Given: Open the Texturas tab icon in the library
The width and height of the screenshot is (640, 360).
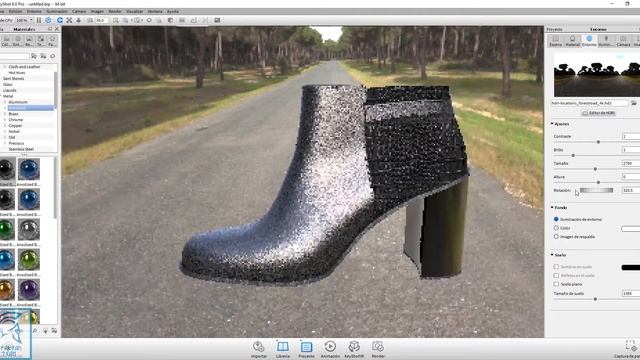Looking at the screenshot, I should click(40, 40).
